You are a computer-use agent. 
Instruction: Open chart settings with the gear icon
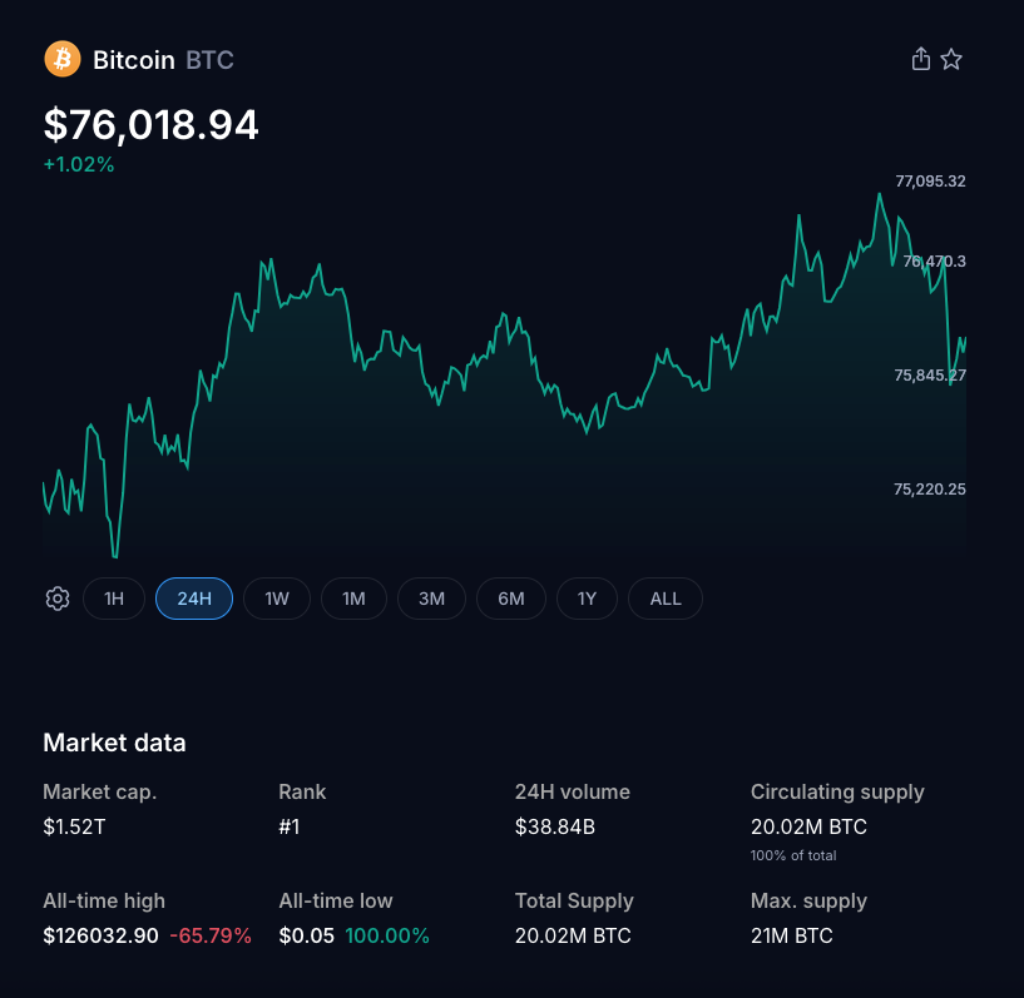coord(57,598)
